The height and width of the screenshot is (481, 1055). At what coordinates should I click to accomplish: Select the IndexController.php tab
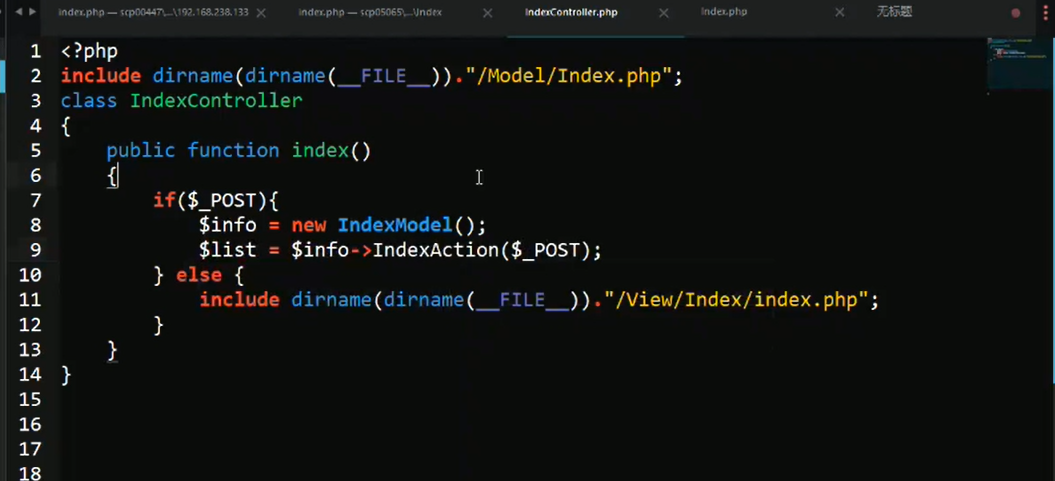571,13
